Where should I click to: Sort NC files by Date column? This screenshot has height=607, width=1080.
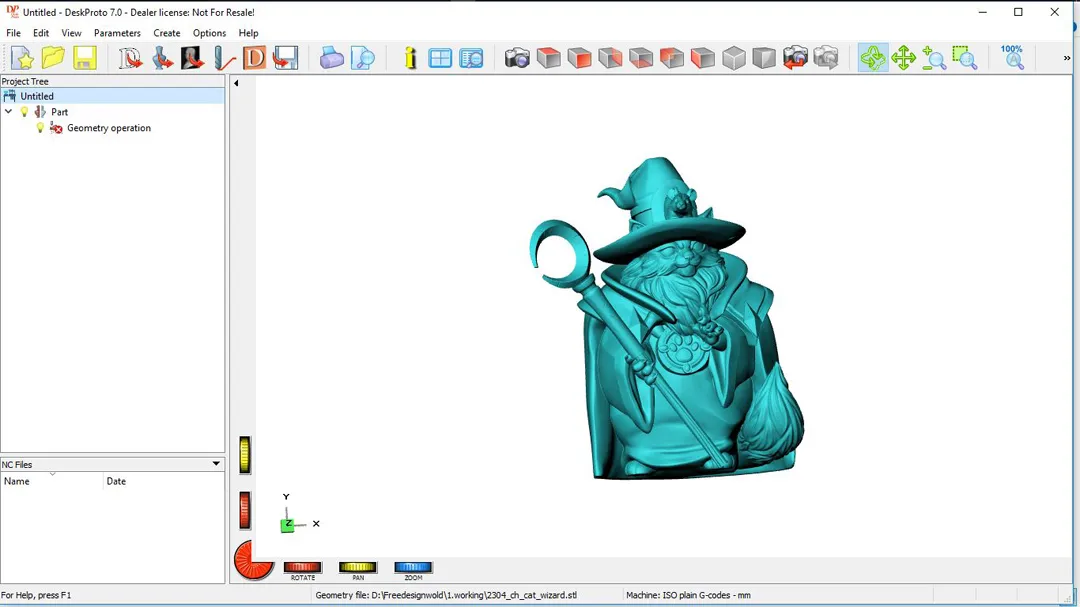164,481
